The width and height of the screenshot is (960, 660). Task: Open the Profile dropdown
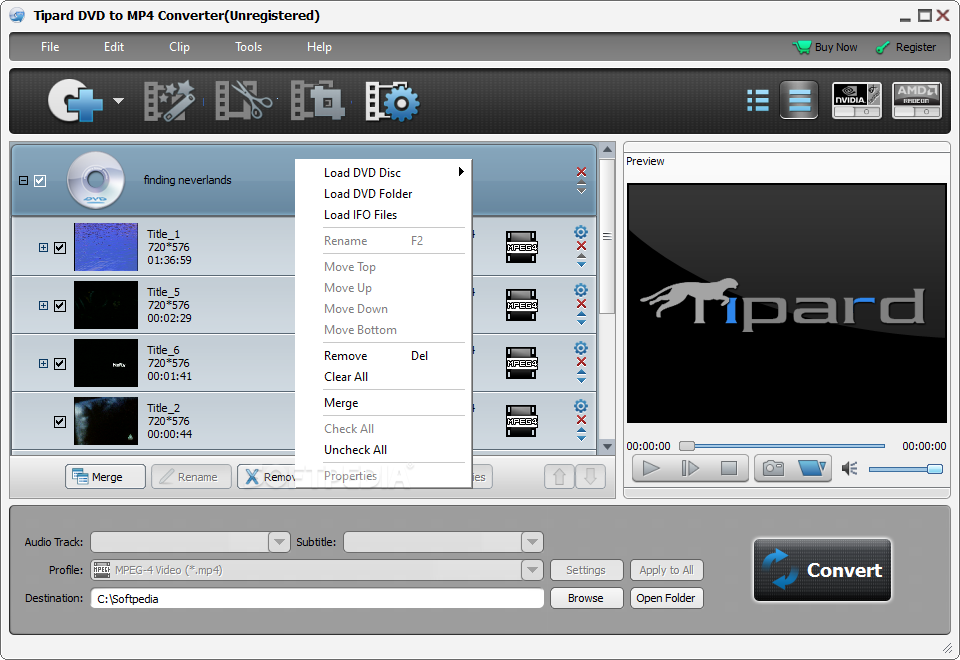pyautogui.click(x=532, y=570)
